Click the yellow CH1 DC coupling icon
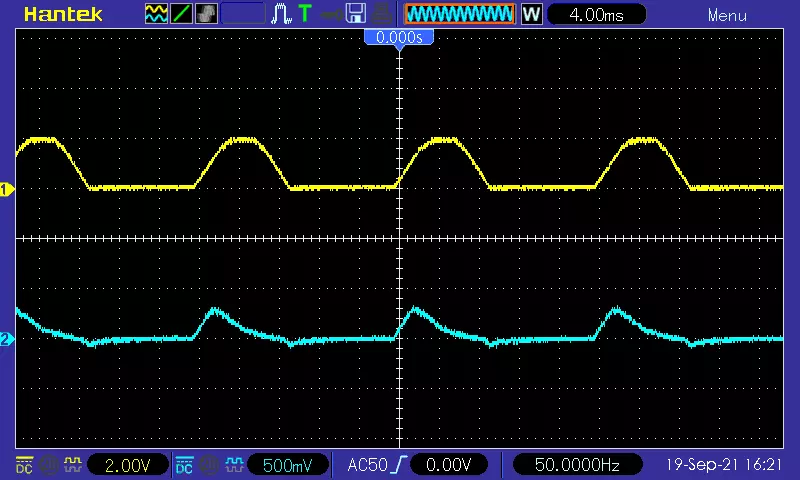This screenshot has height=480, width=800. [24, 465]
